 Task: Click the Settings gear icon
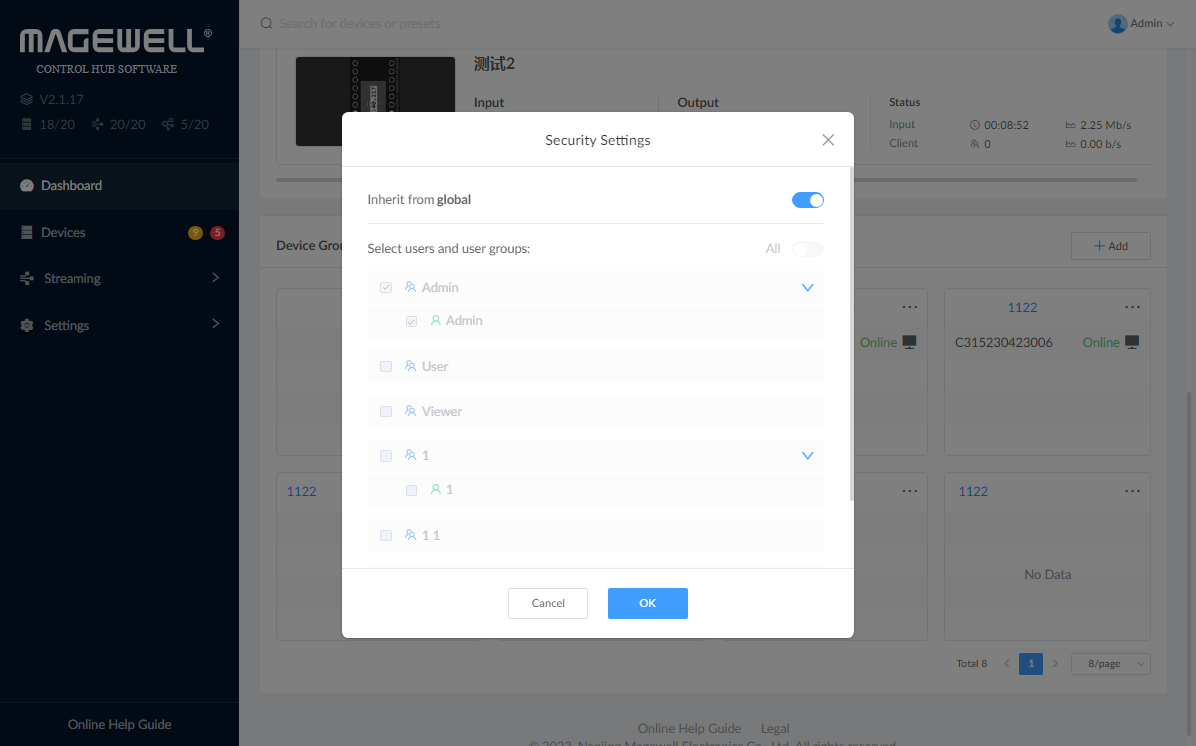[x=25, y=324]
